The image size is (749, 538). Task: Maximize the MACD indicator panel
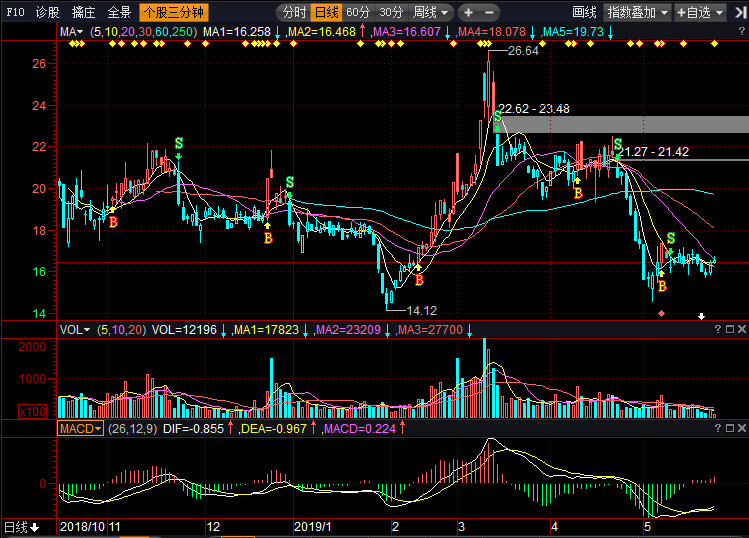point(729,427)
